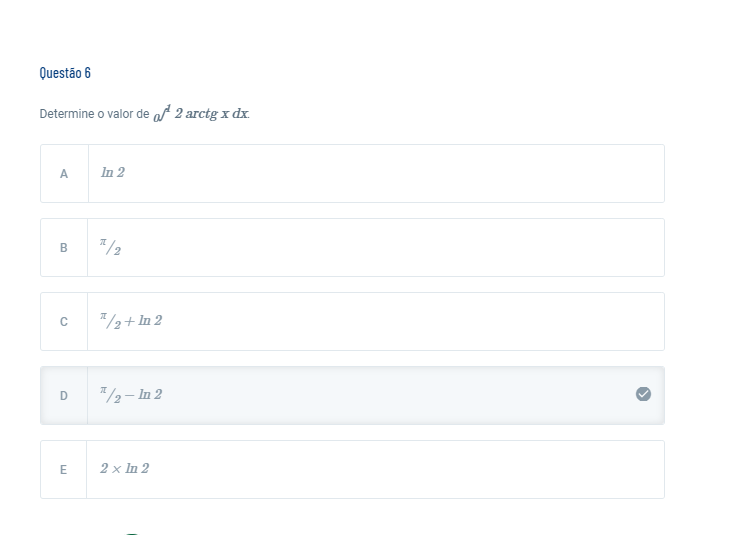Click the minus sign in option D

click(x=130, y=396)
